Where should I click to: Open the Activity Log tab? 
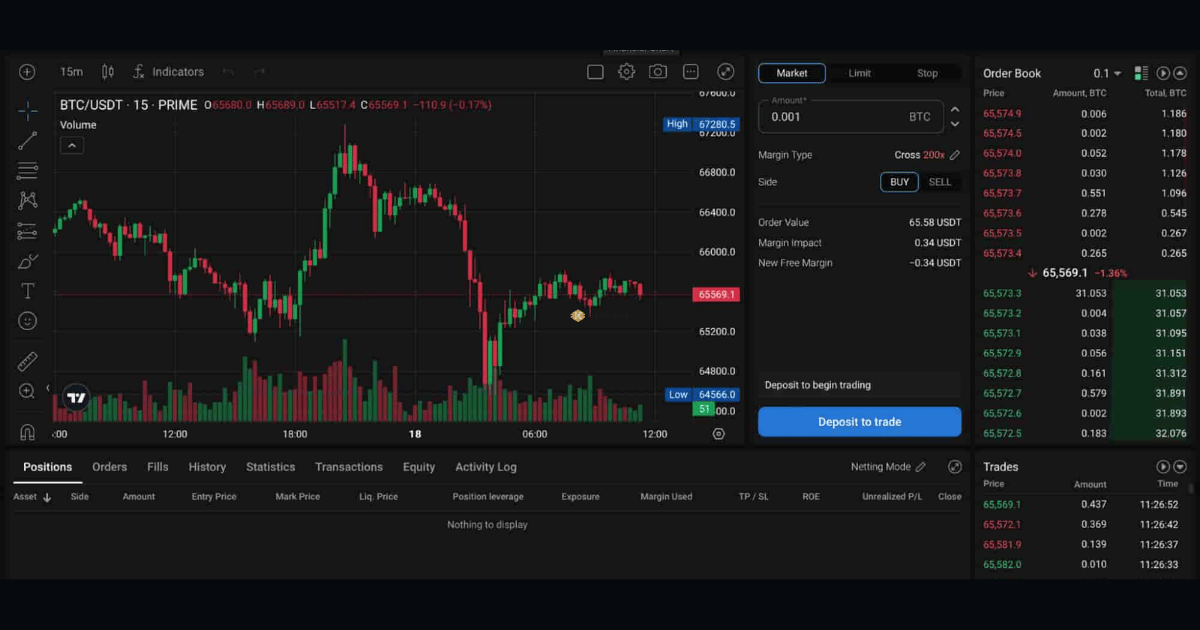(486, 467)
